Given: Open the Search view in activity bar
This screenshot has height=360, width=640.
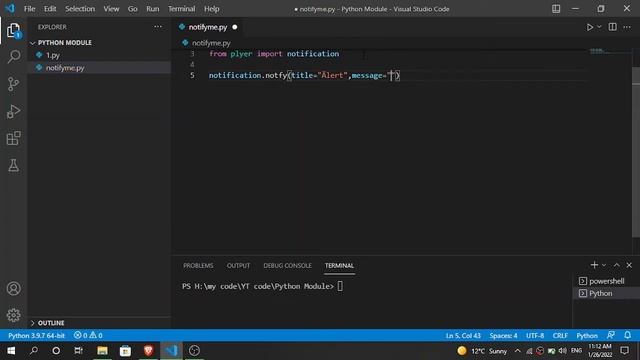Looking at the screenshot, I should click(13, 56).
